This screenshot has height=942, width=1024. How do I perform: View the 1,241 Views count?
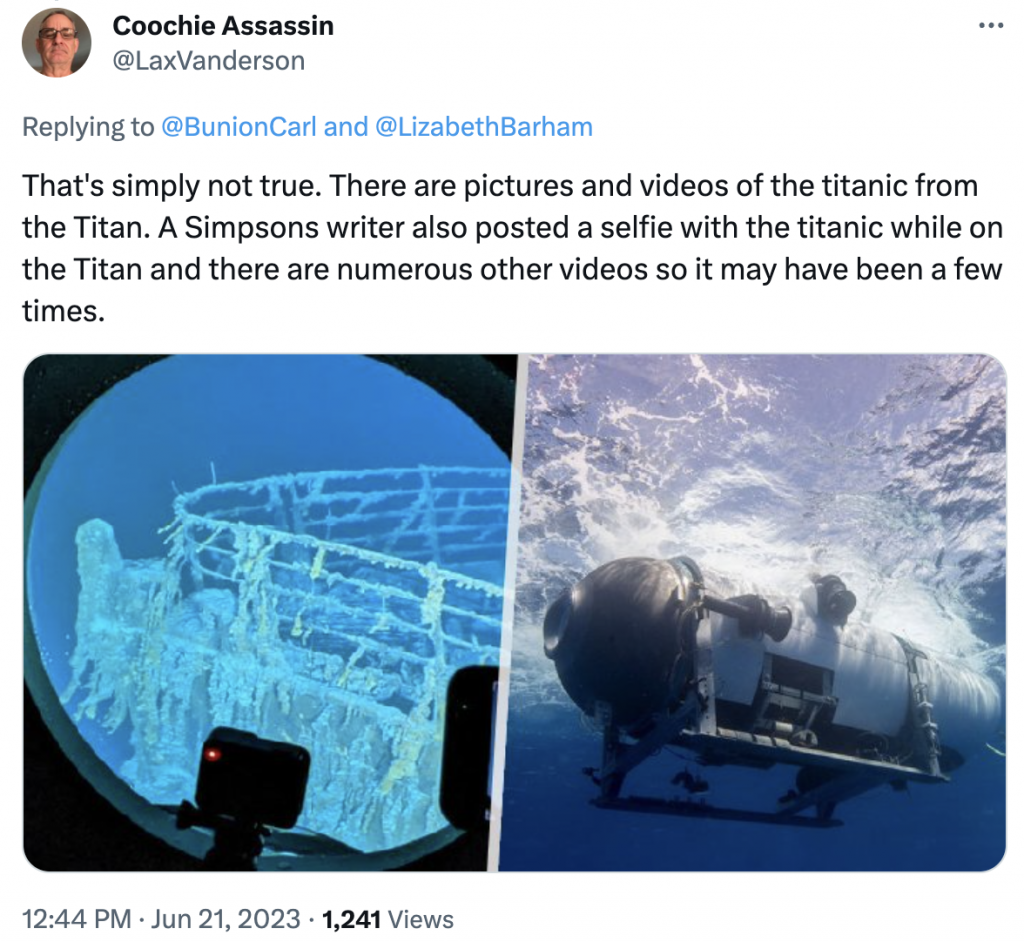point(388,919)
